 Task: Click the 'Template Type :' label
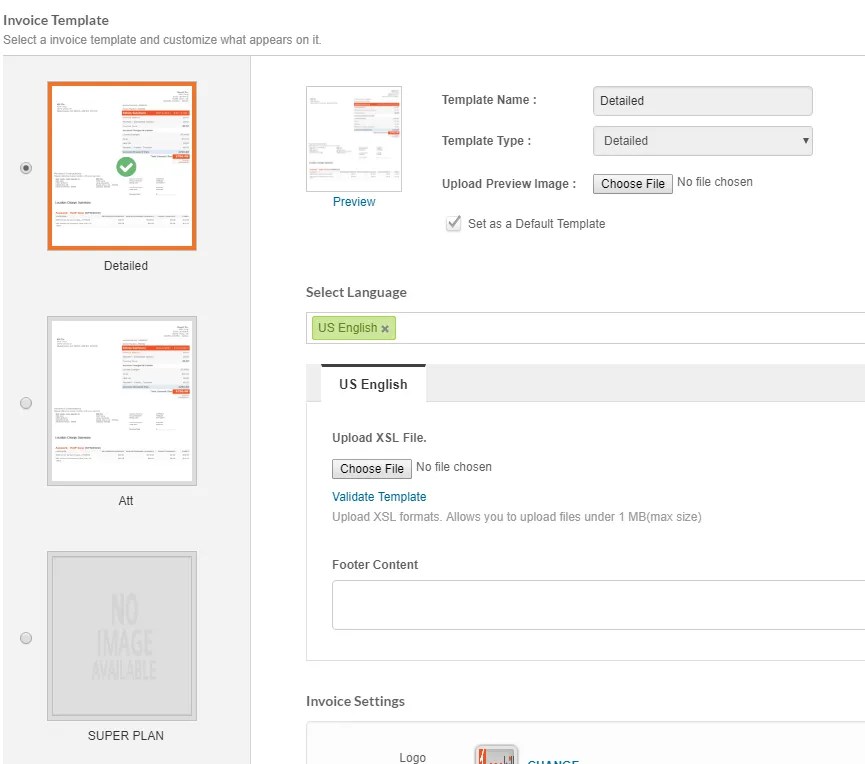[486, 141]
